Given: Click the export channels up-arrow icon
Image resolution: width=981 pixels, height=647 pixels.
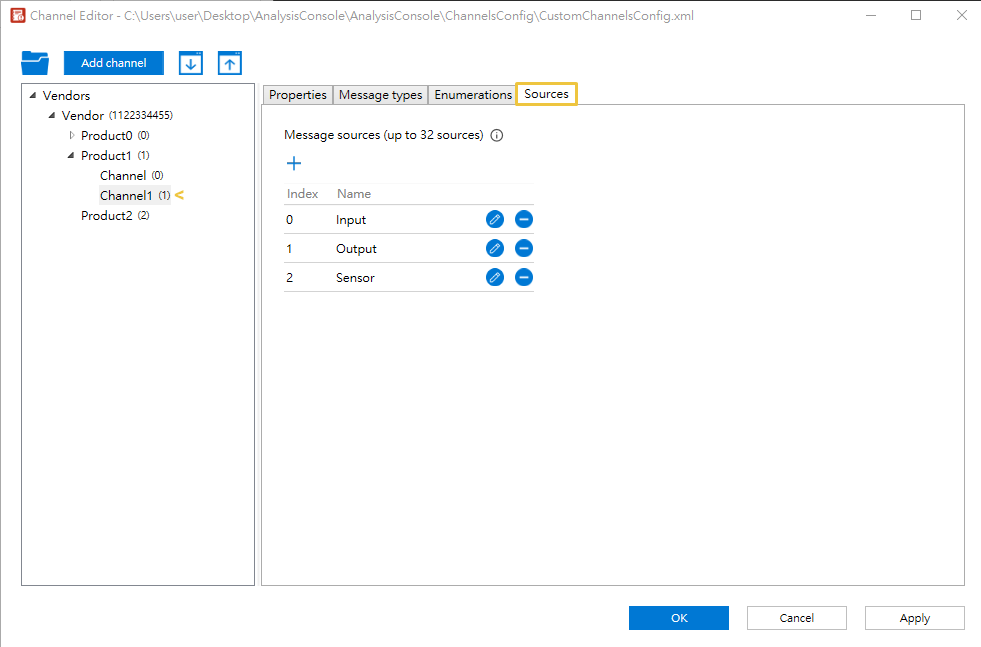Looking at the screenshot, I should tap(230, 63).
